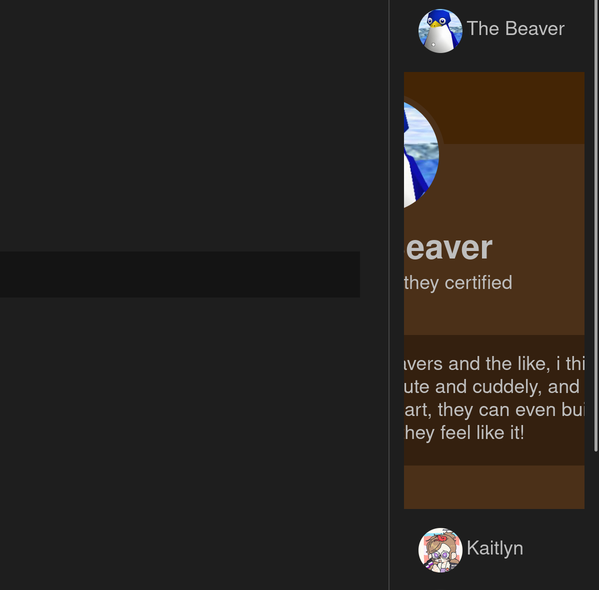
Task: Click the large penguin avatar in profile card
Action: tap(421, 154)
